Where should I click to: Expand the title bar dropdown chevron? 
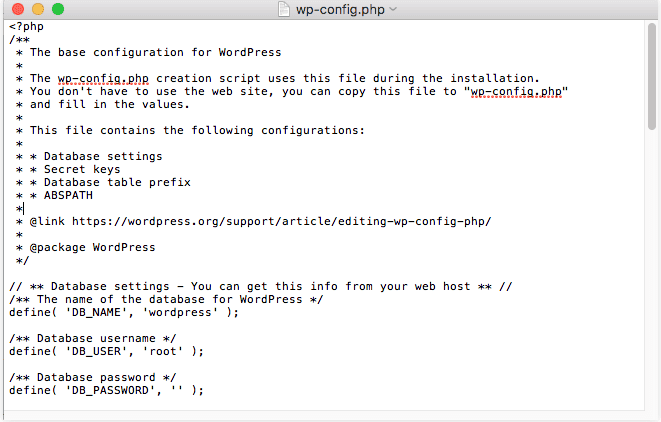(x=392, y=9)
